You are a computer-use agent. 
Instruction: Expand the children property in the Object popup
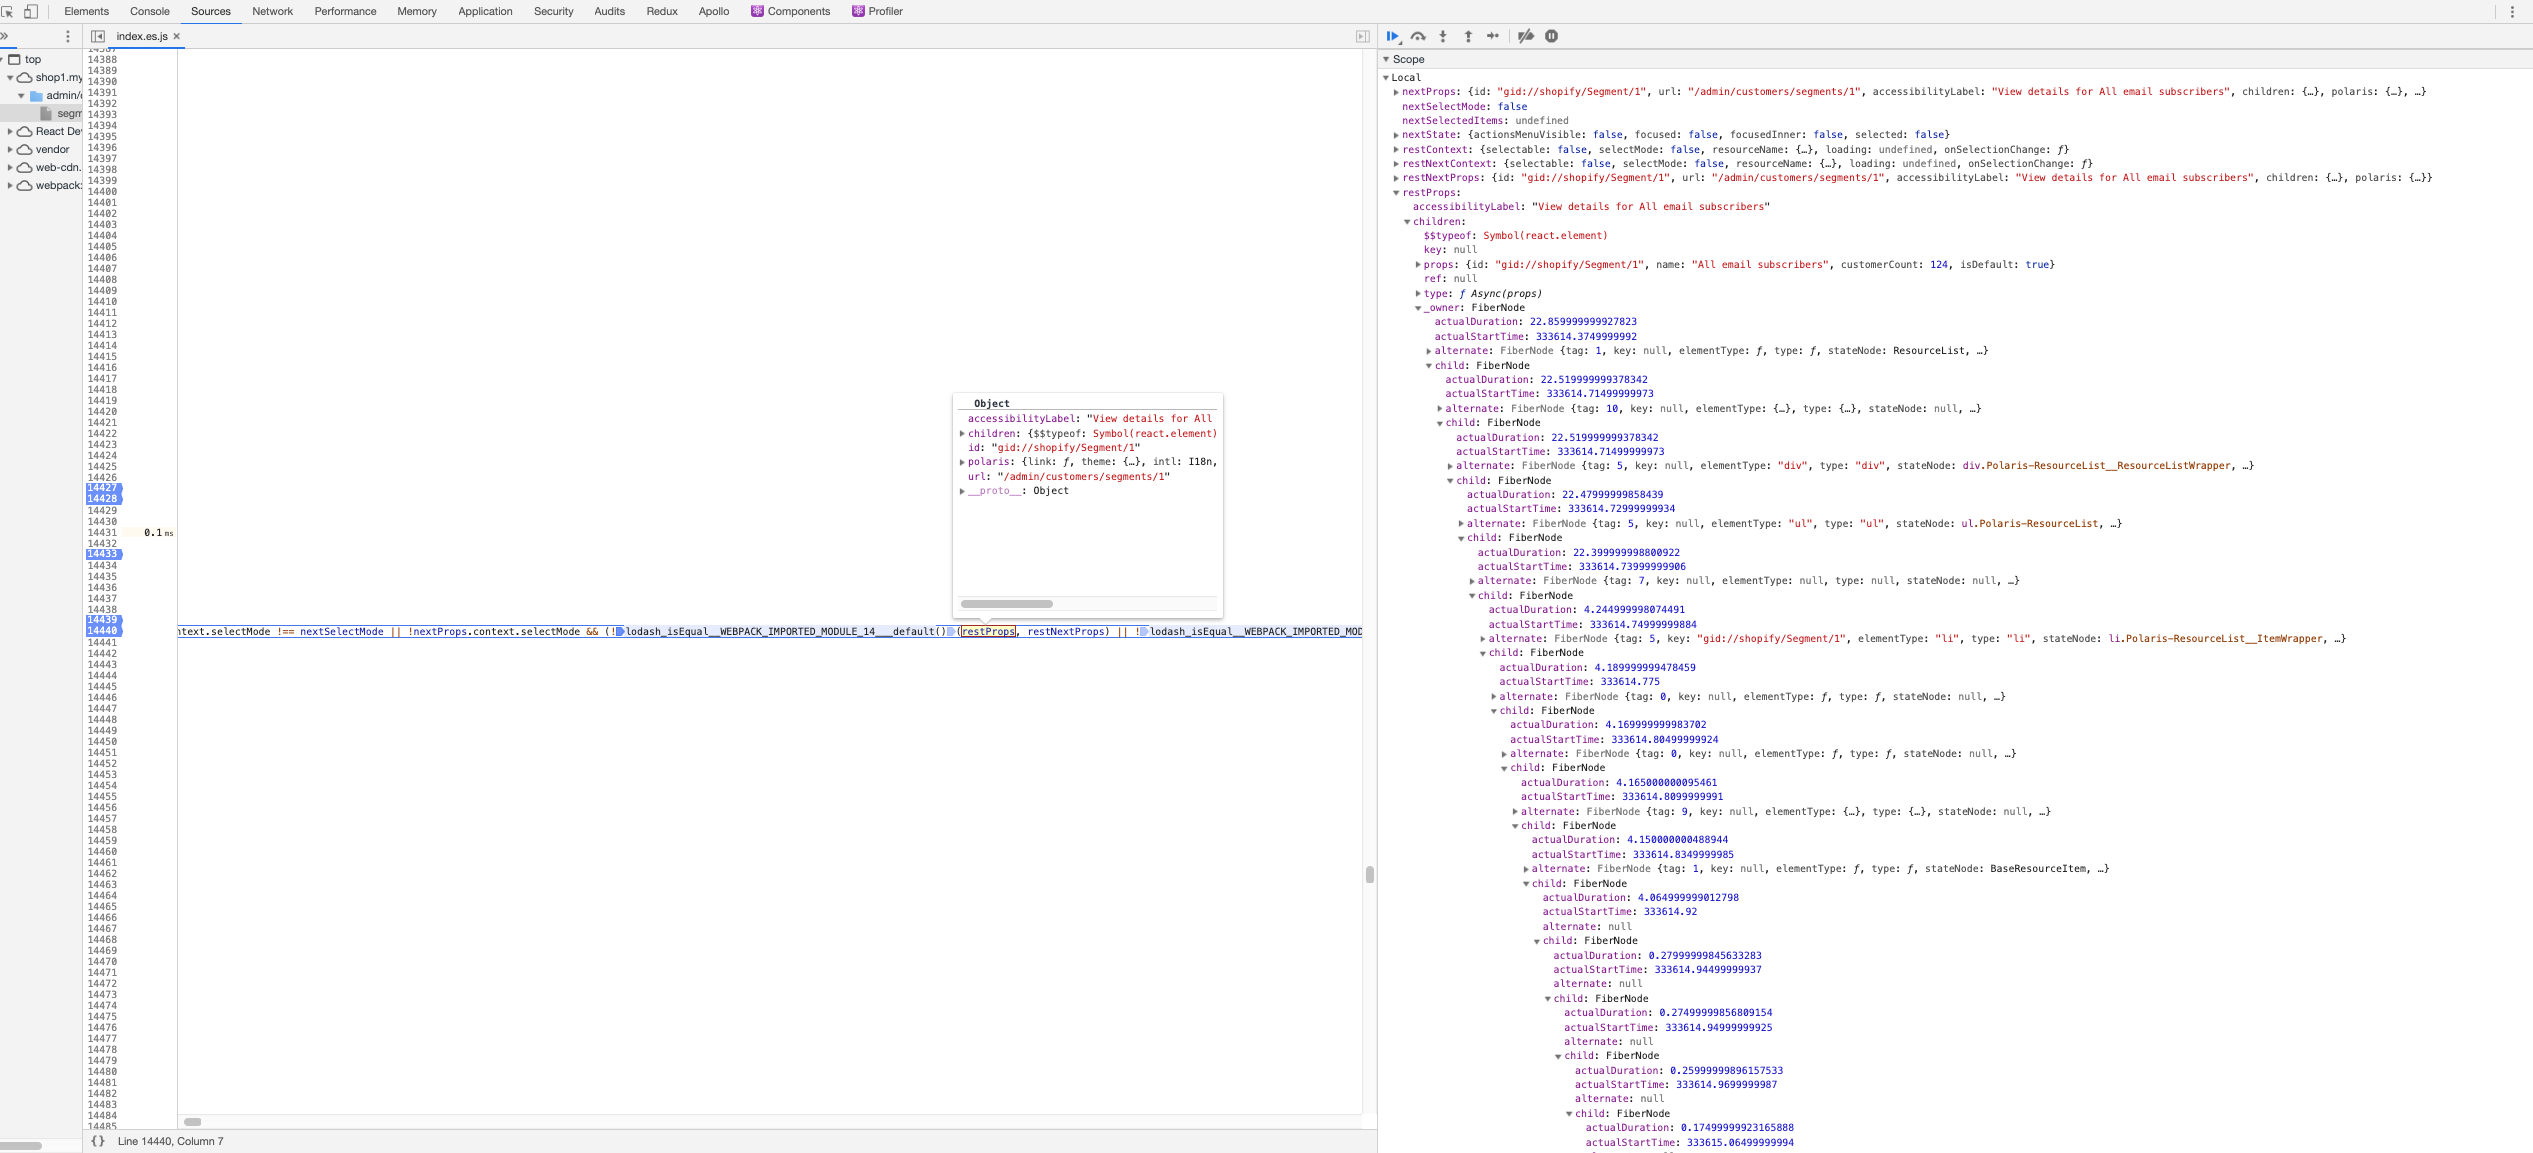point(962,434)
